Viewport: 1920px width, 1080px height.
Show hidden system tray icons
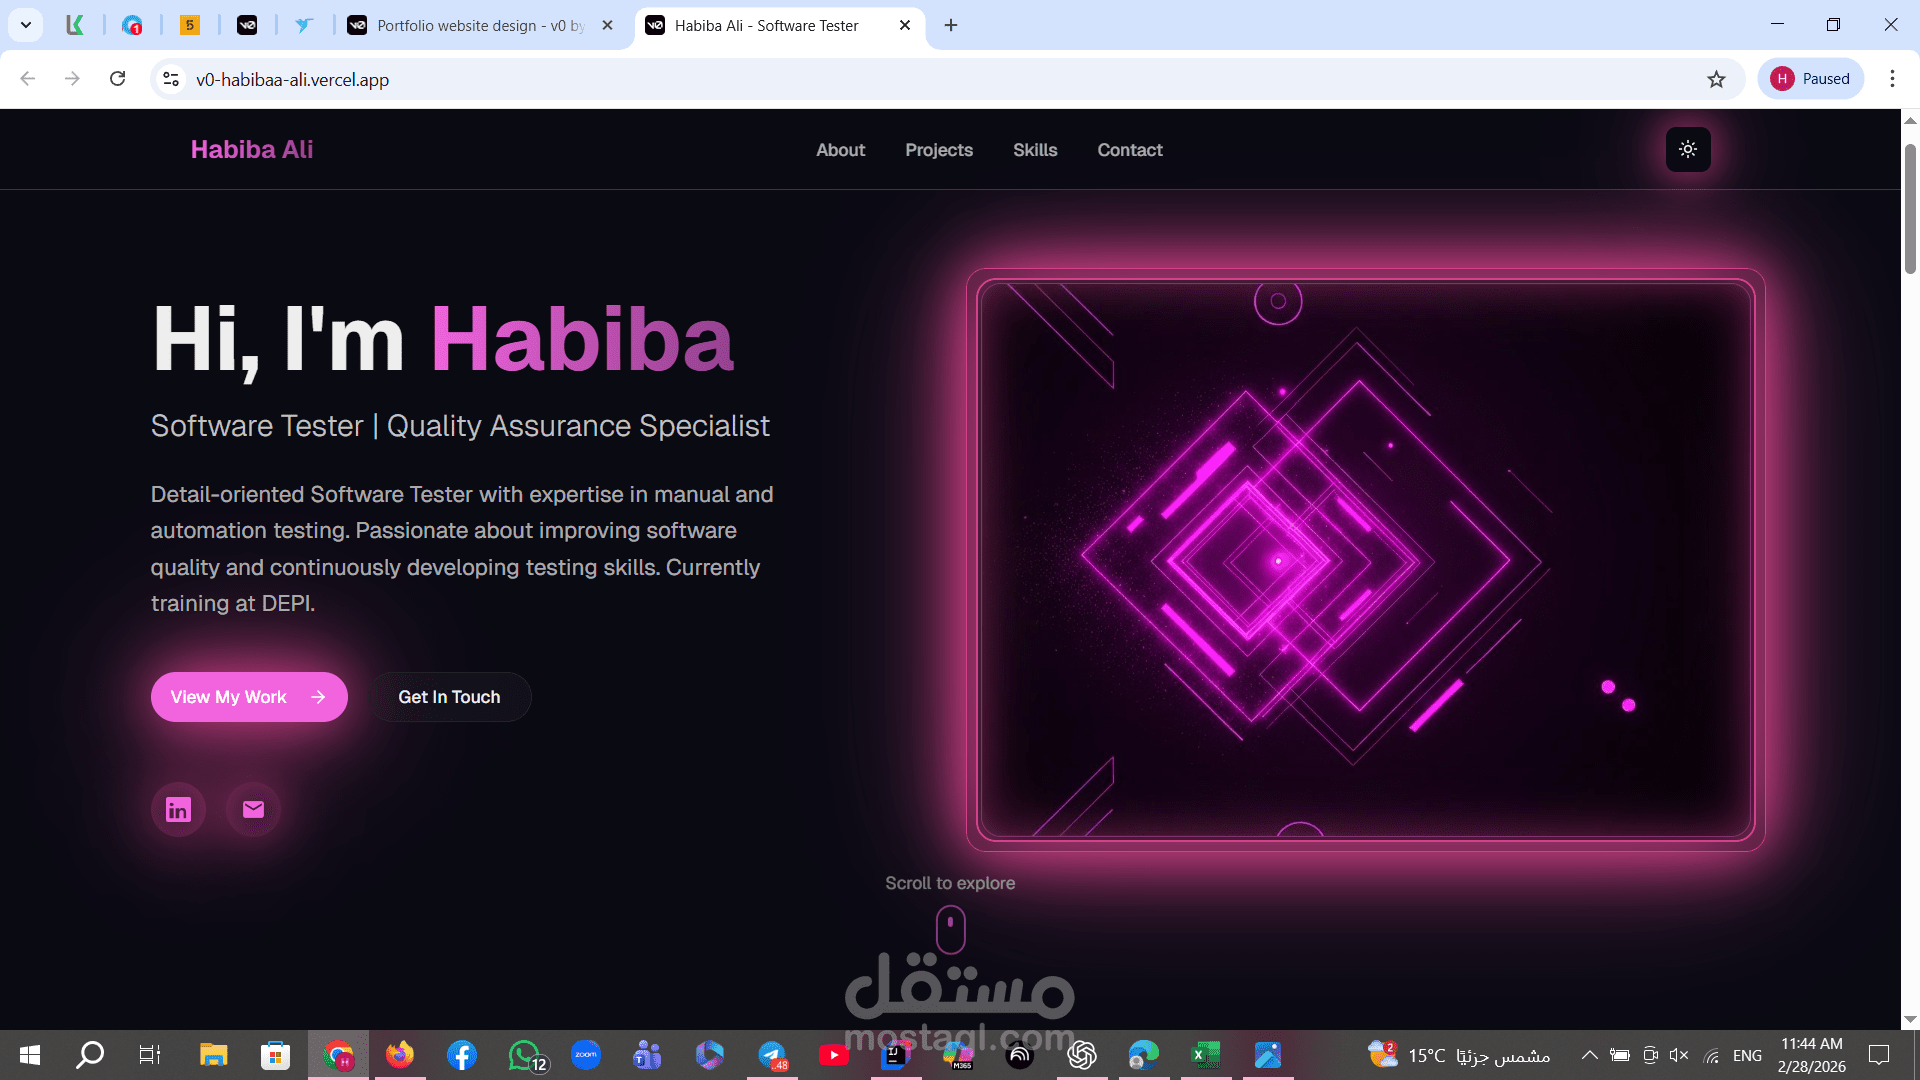(x=1589, y=1055)
